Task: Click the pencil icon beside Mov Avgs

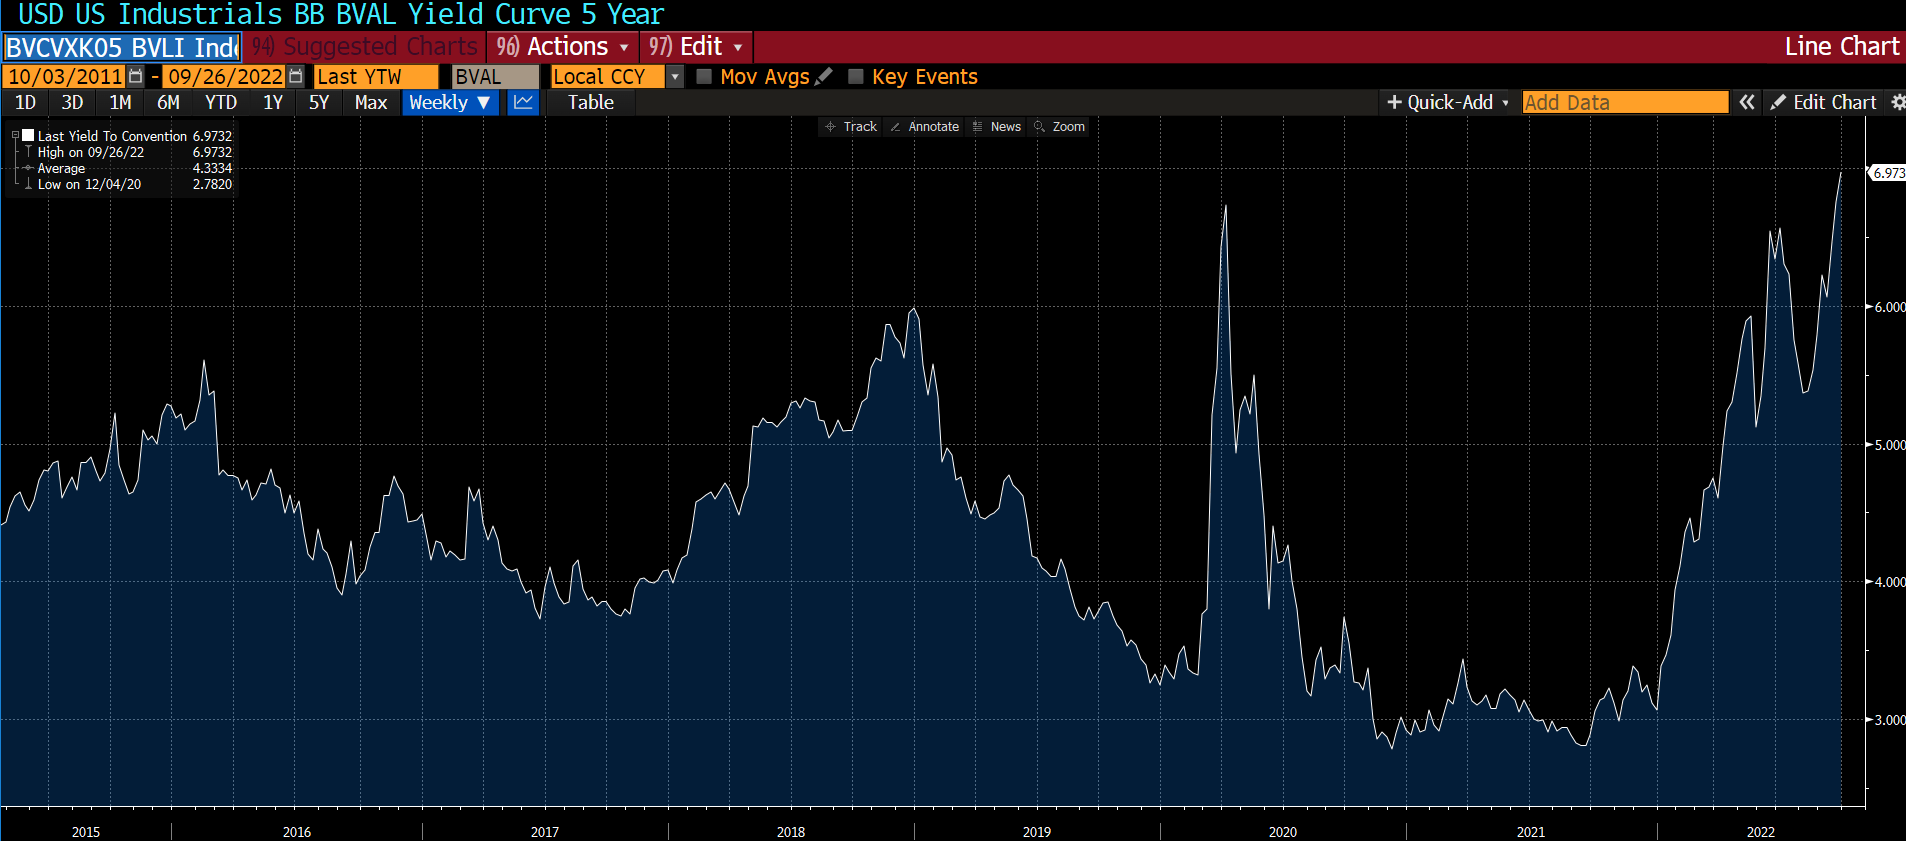Action: click(x=824, y=77)
